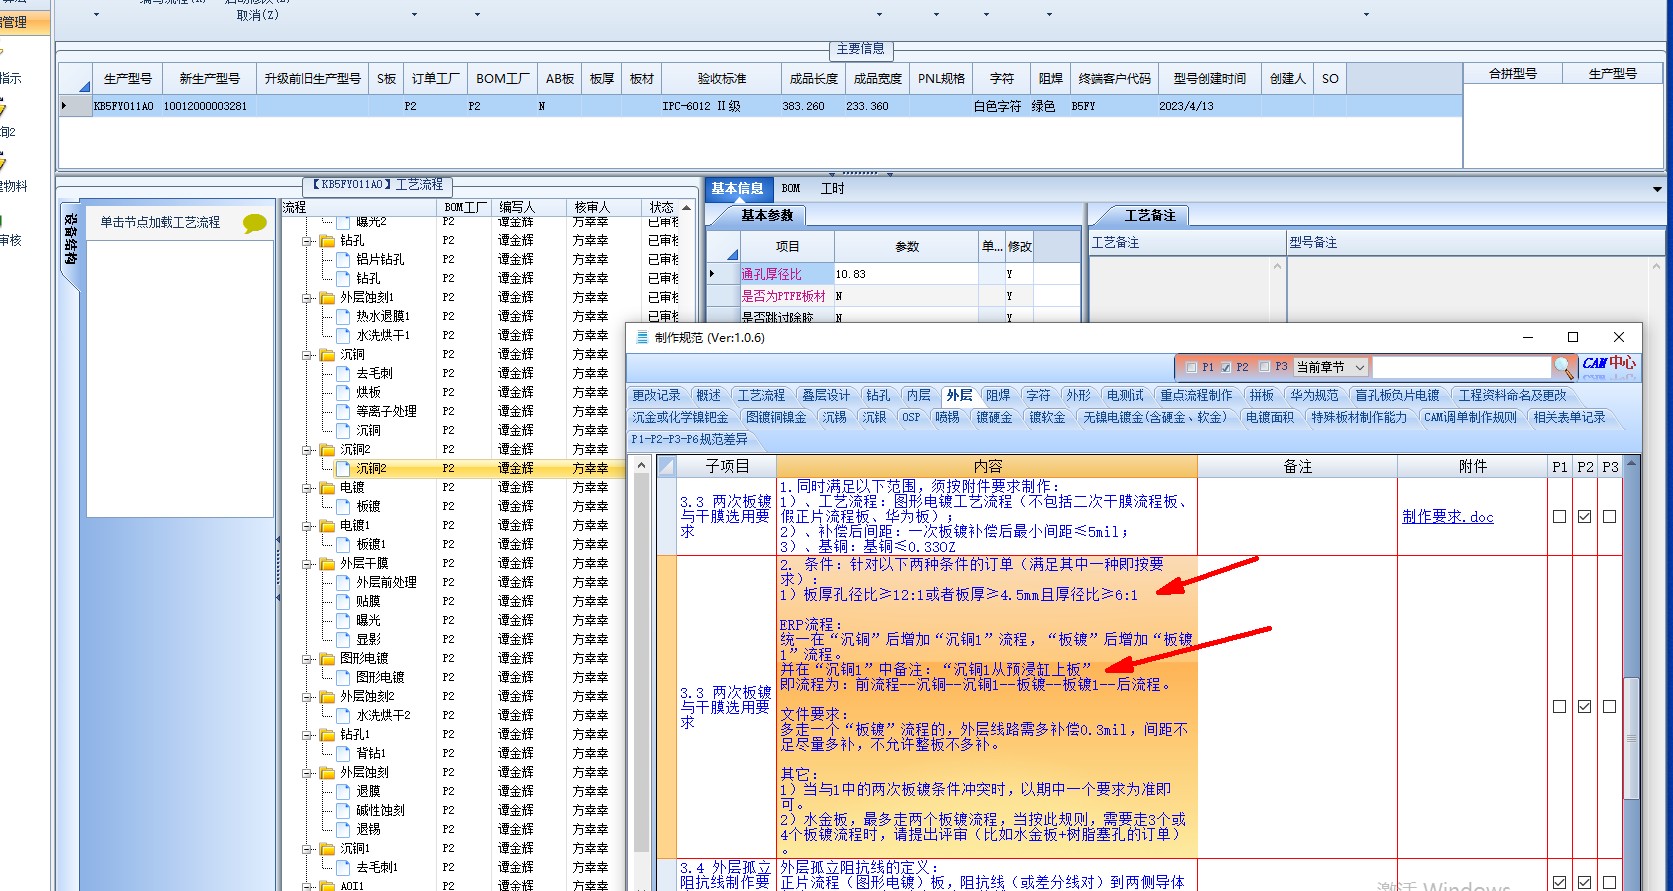Collapse the 钻孔 tree node
This screenshot has height=891, width=1673.
point(308,241)
